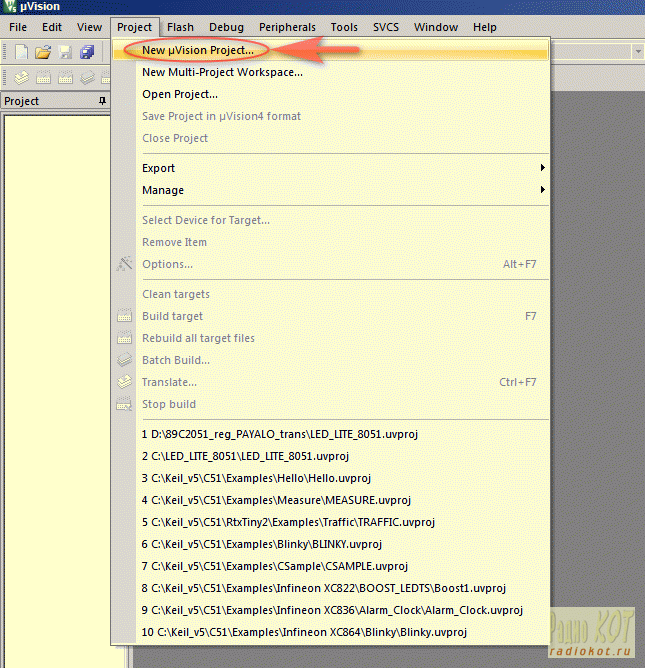Open the SVCS menu
Image resolution: width=645 pixels, height=668 pixels.
click(x=386, y=27)
